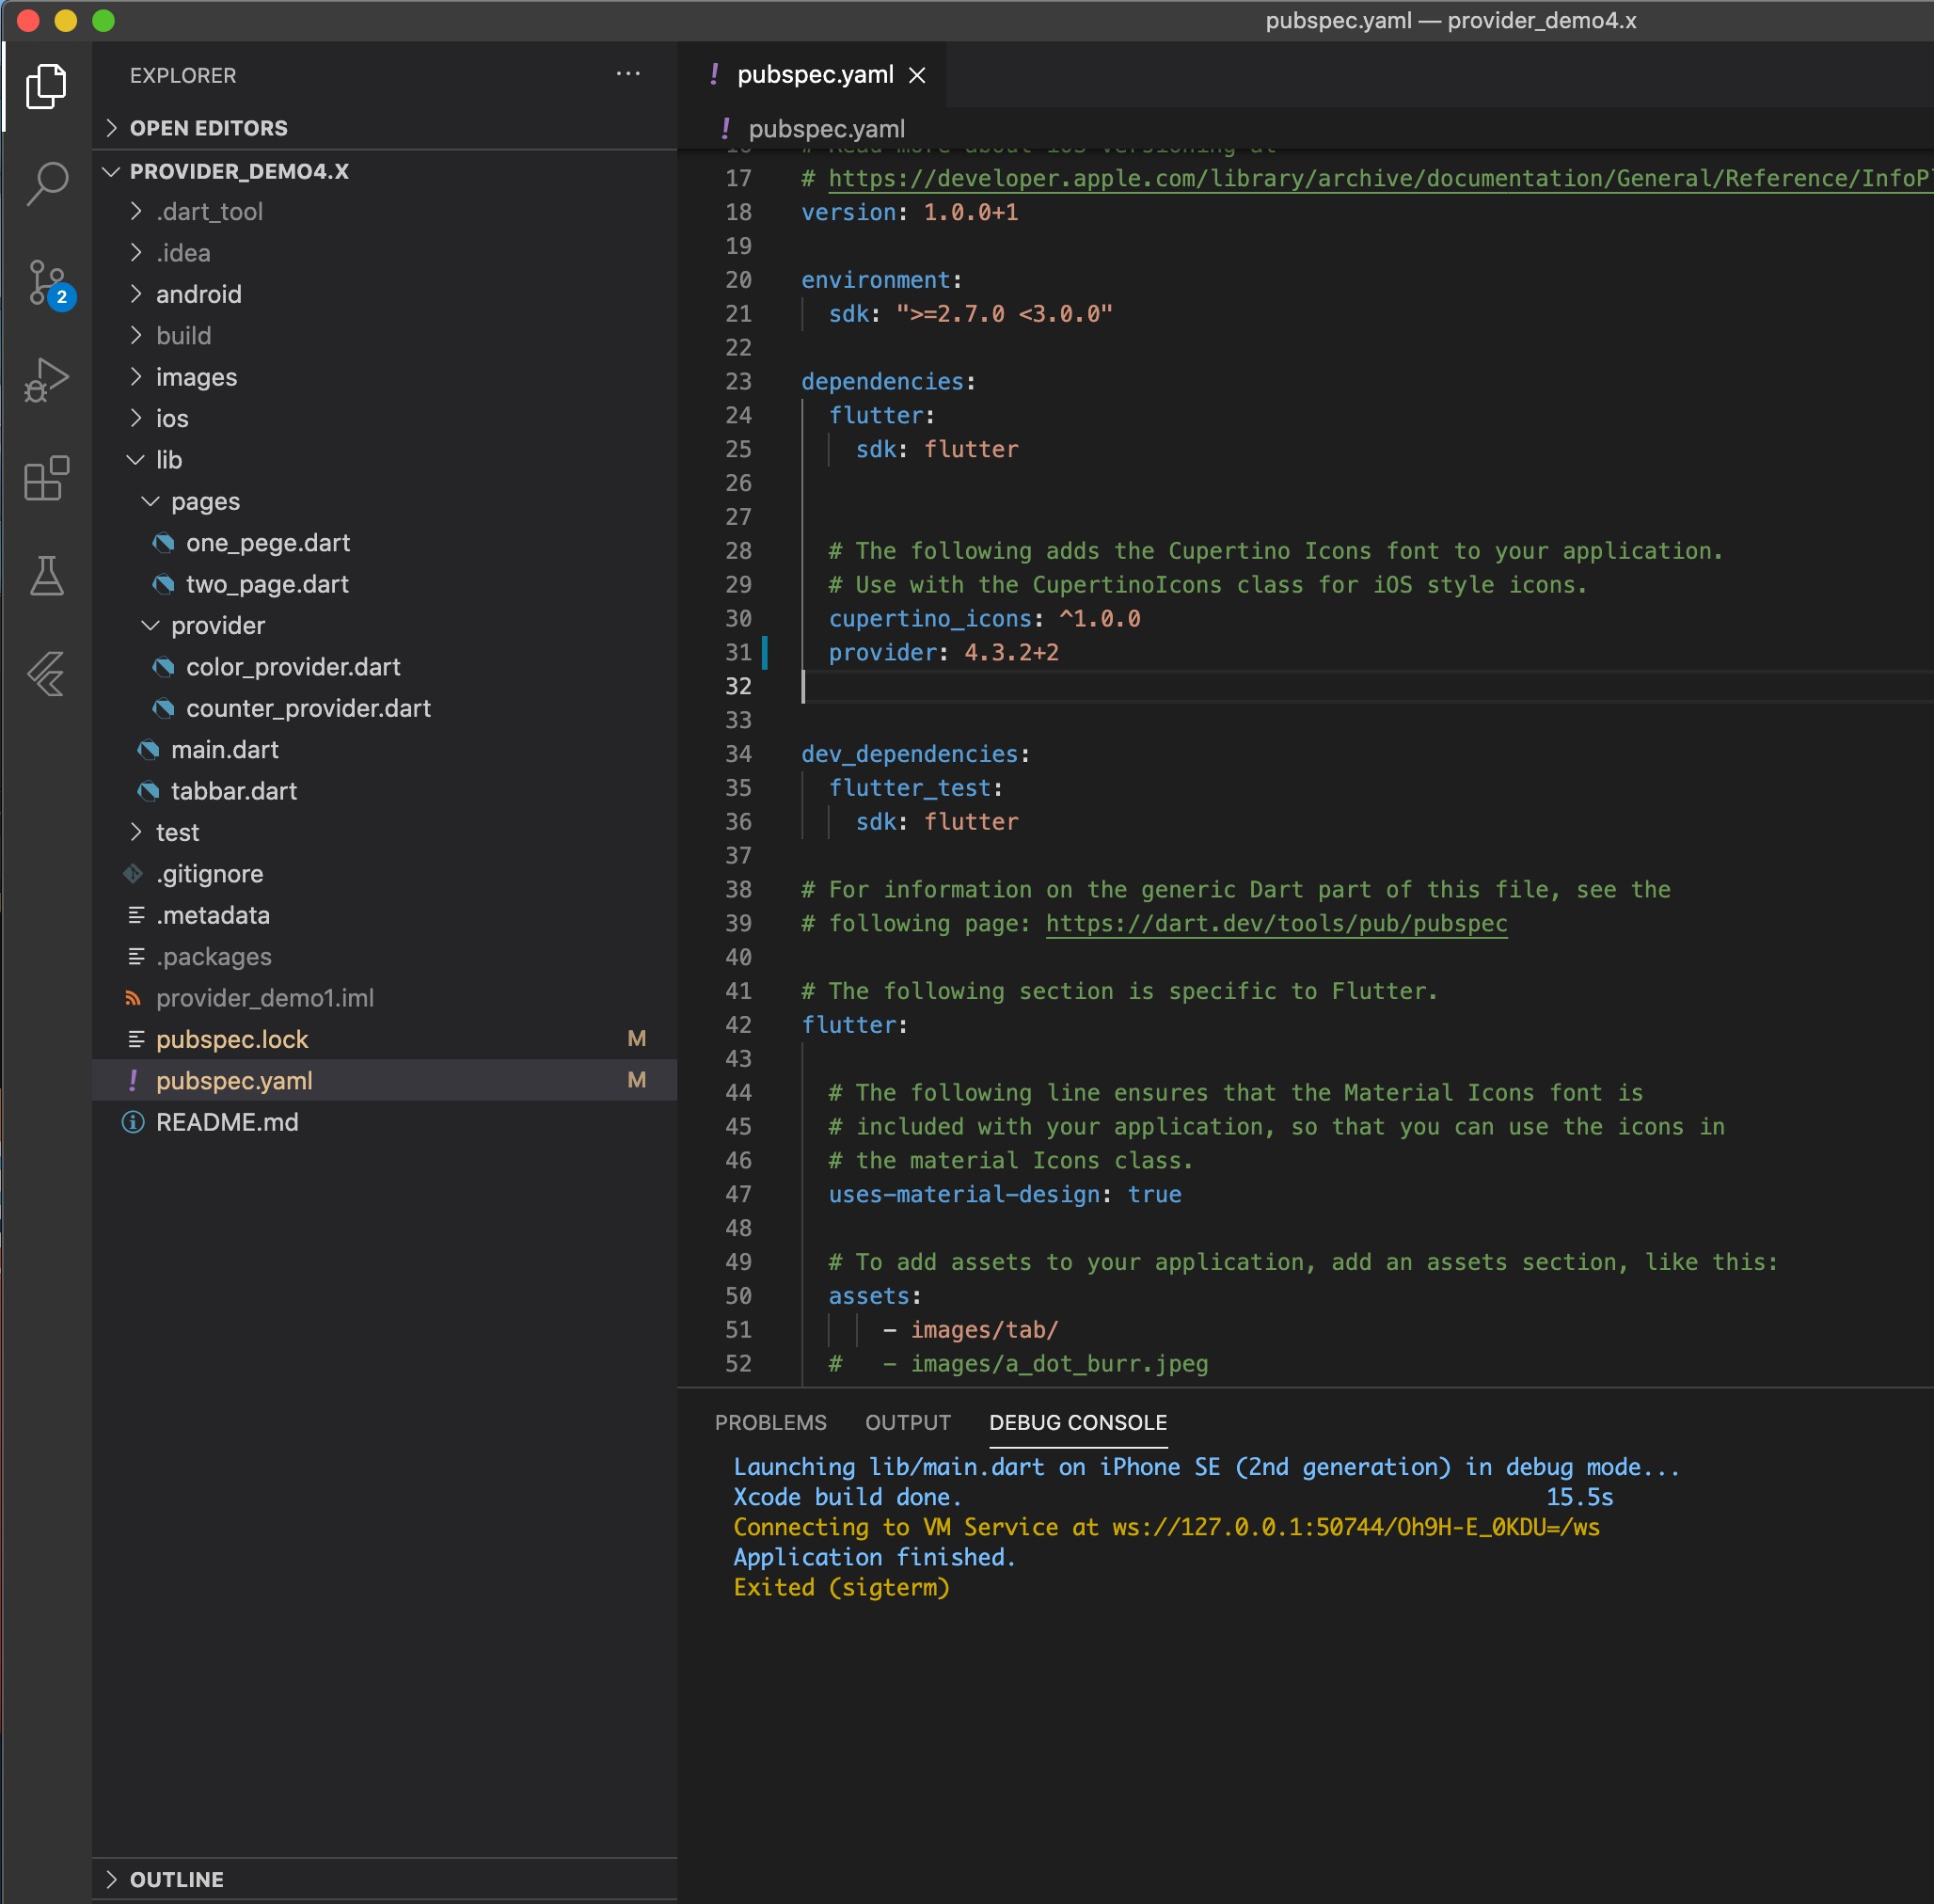
Task: Close the pubspec.yaml editor tab
Action: (917, 75)
